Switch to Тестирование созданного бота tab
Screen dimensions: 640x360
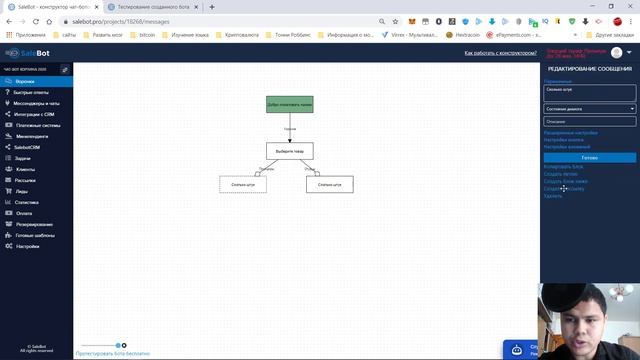153,7
